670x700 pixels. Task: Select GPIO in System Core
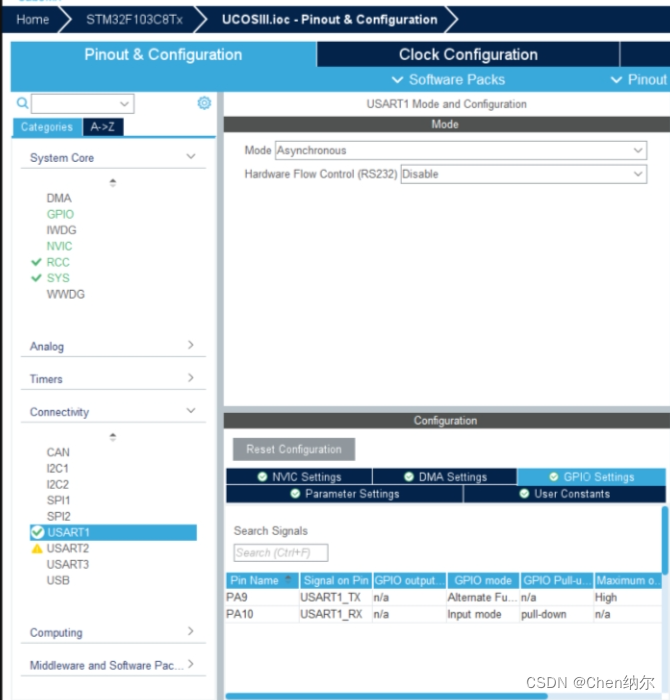[x=60, y=214]
